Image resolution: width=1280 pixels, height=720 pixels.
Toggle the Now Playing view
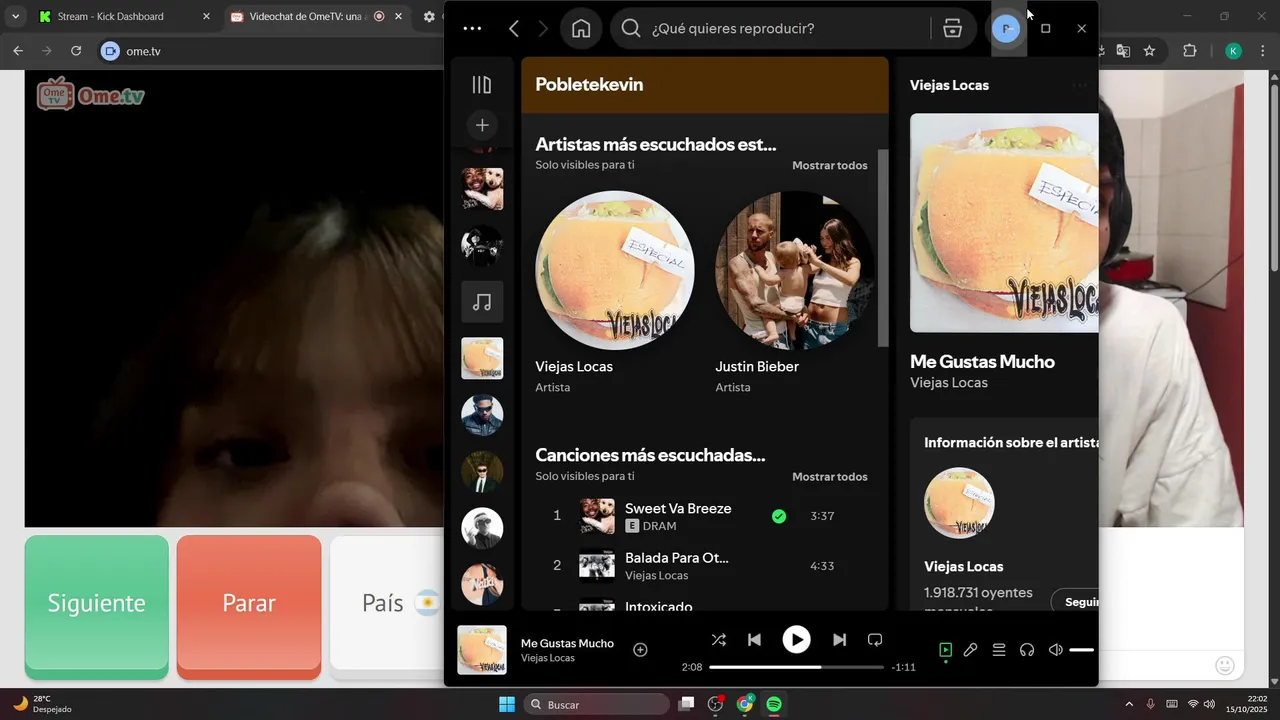(x=945, y=650)
